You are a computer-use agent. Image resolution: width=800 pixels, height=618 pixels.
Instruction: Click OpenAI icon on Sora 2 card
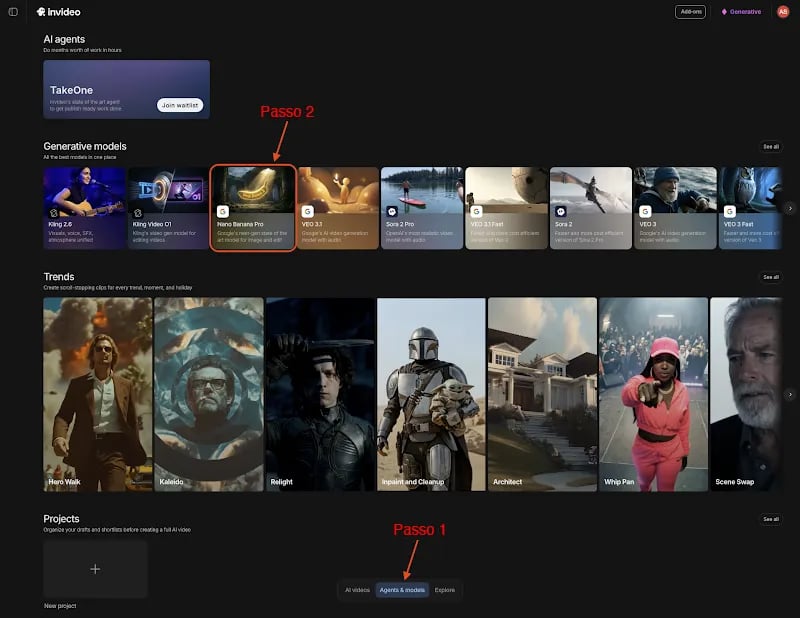click(561, 211)
